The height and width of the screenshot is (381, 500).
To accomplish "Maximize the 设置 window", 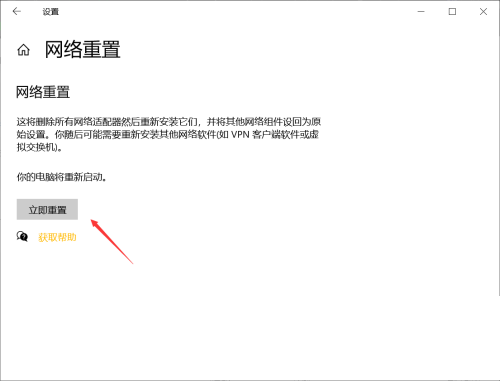I will tap(452, 12).
